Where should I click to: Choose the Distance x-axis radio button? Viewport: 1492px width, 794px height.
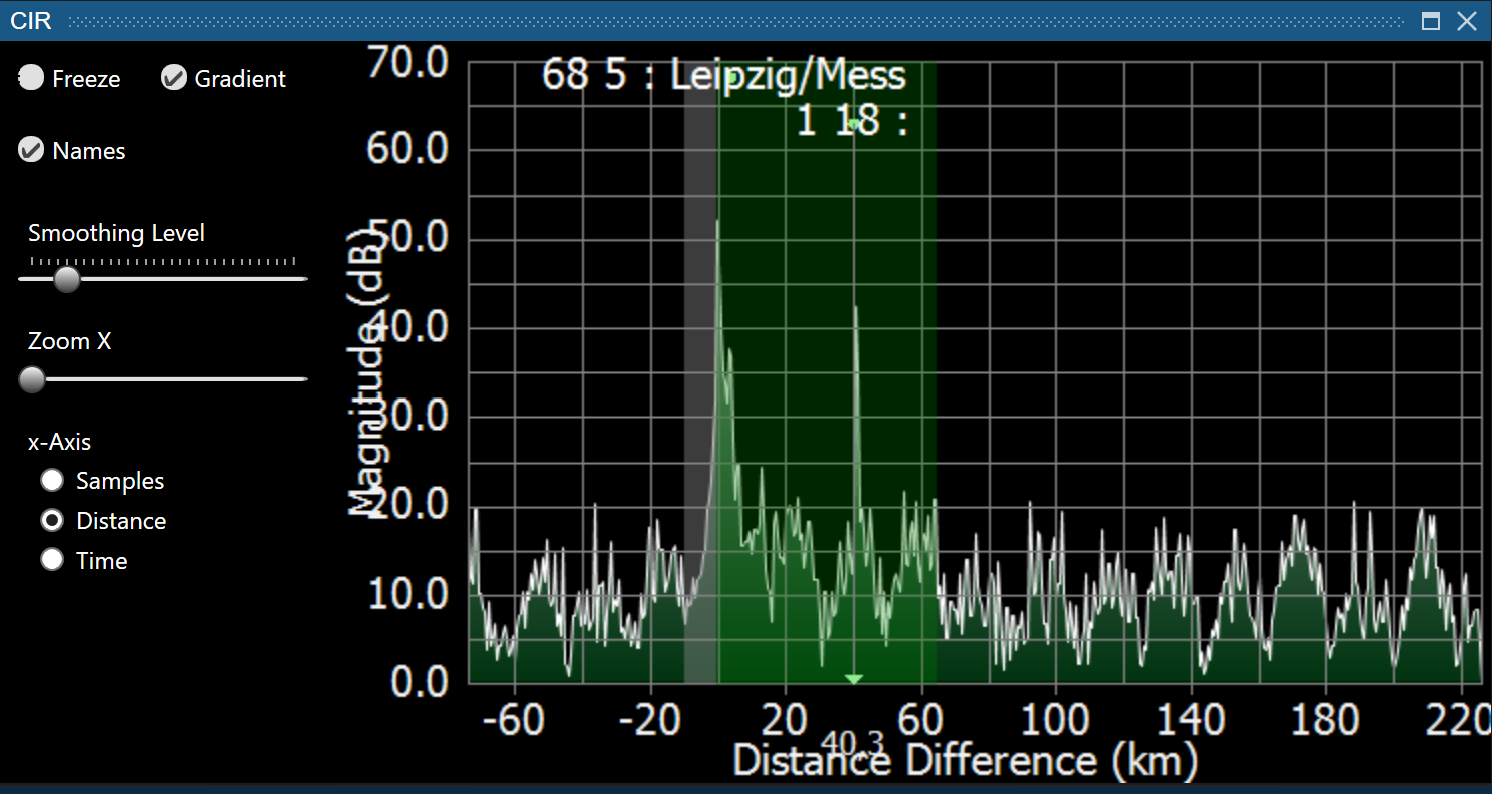(x=52, y=521)
